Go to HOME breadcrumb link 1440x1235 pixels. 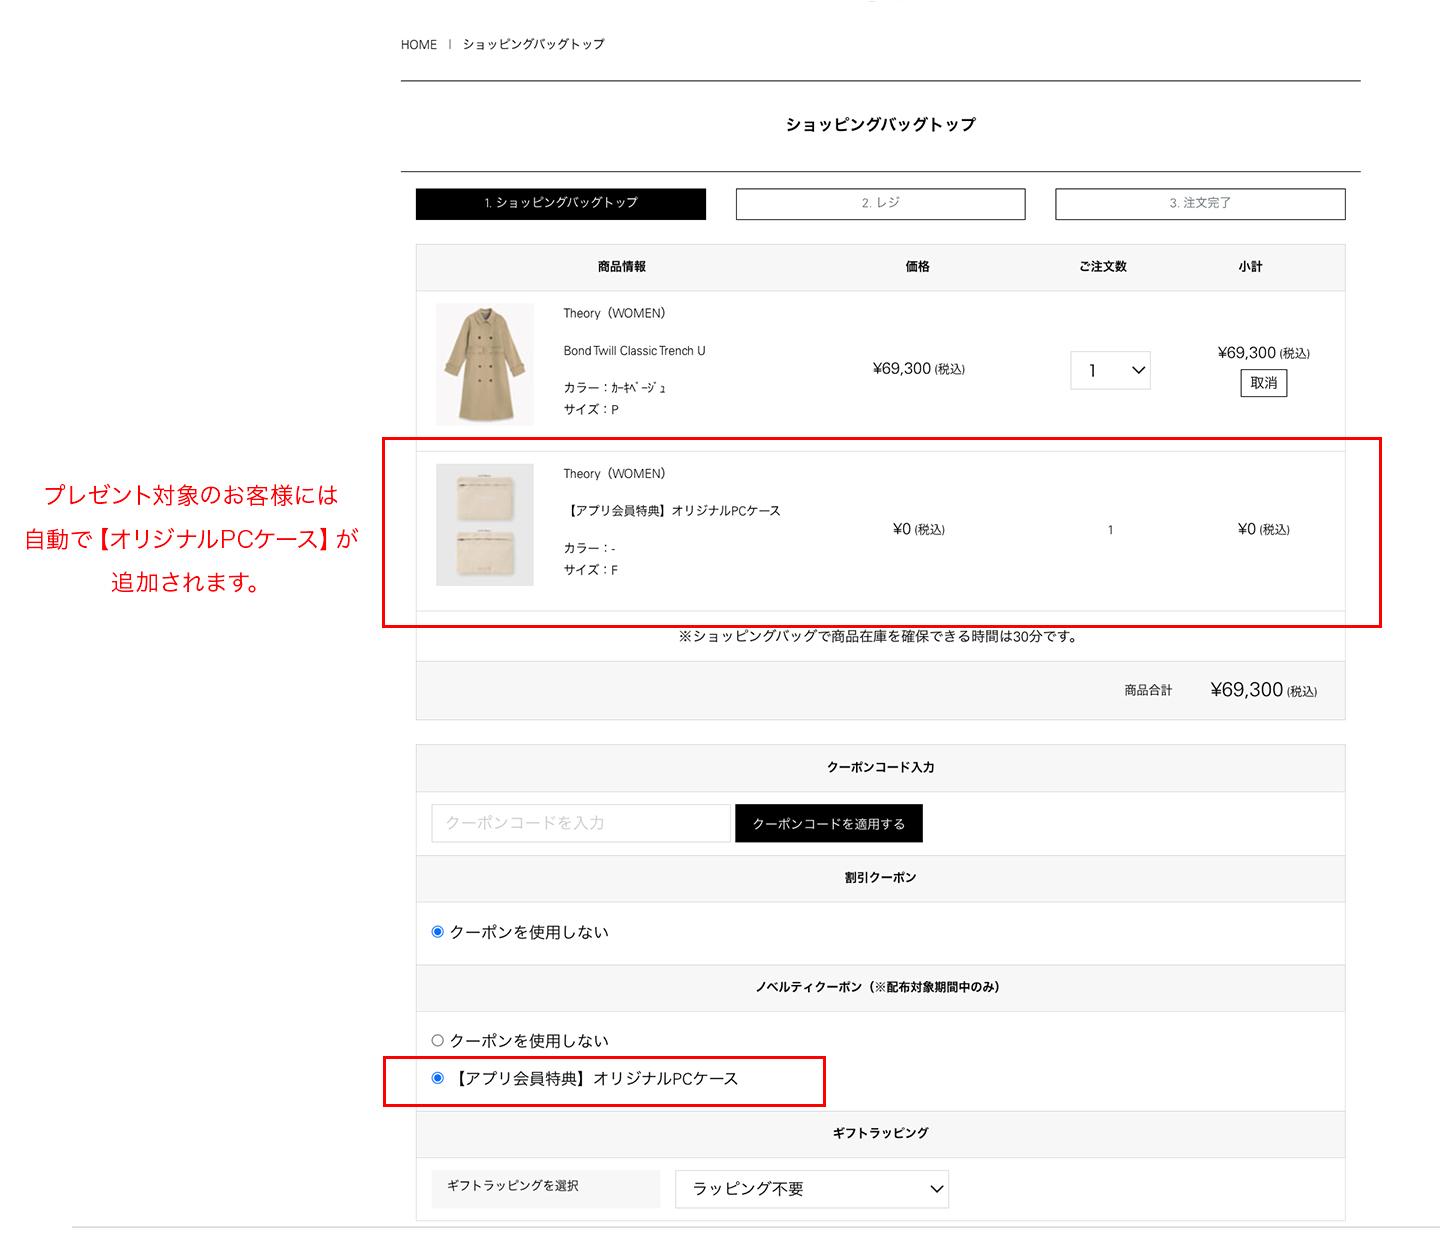pos(418,44)
